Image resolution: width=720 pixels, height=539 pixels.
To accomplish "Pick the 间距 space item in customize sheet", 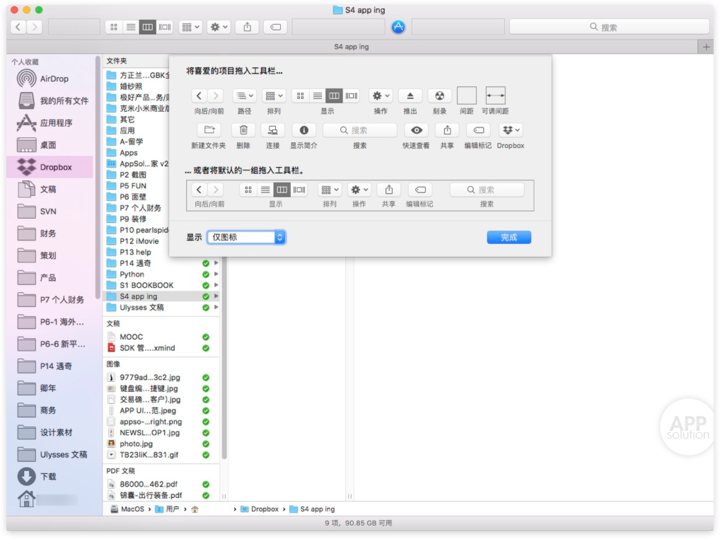I will point(467,95).
